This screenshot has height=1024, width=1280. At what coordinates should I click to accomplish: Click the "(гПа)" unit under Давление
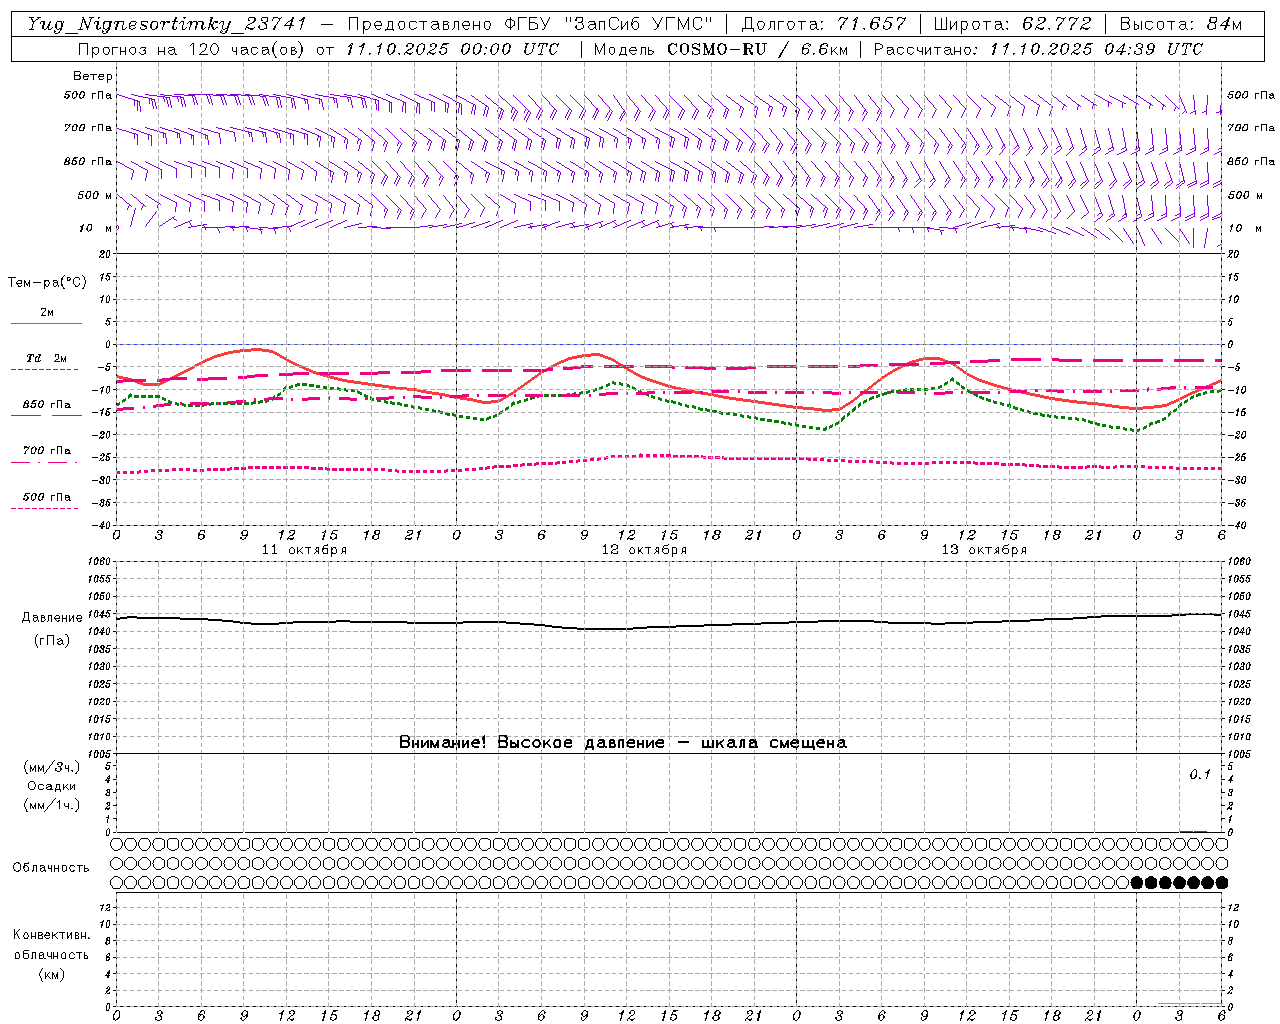(52, 640)
